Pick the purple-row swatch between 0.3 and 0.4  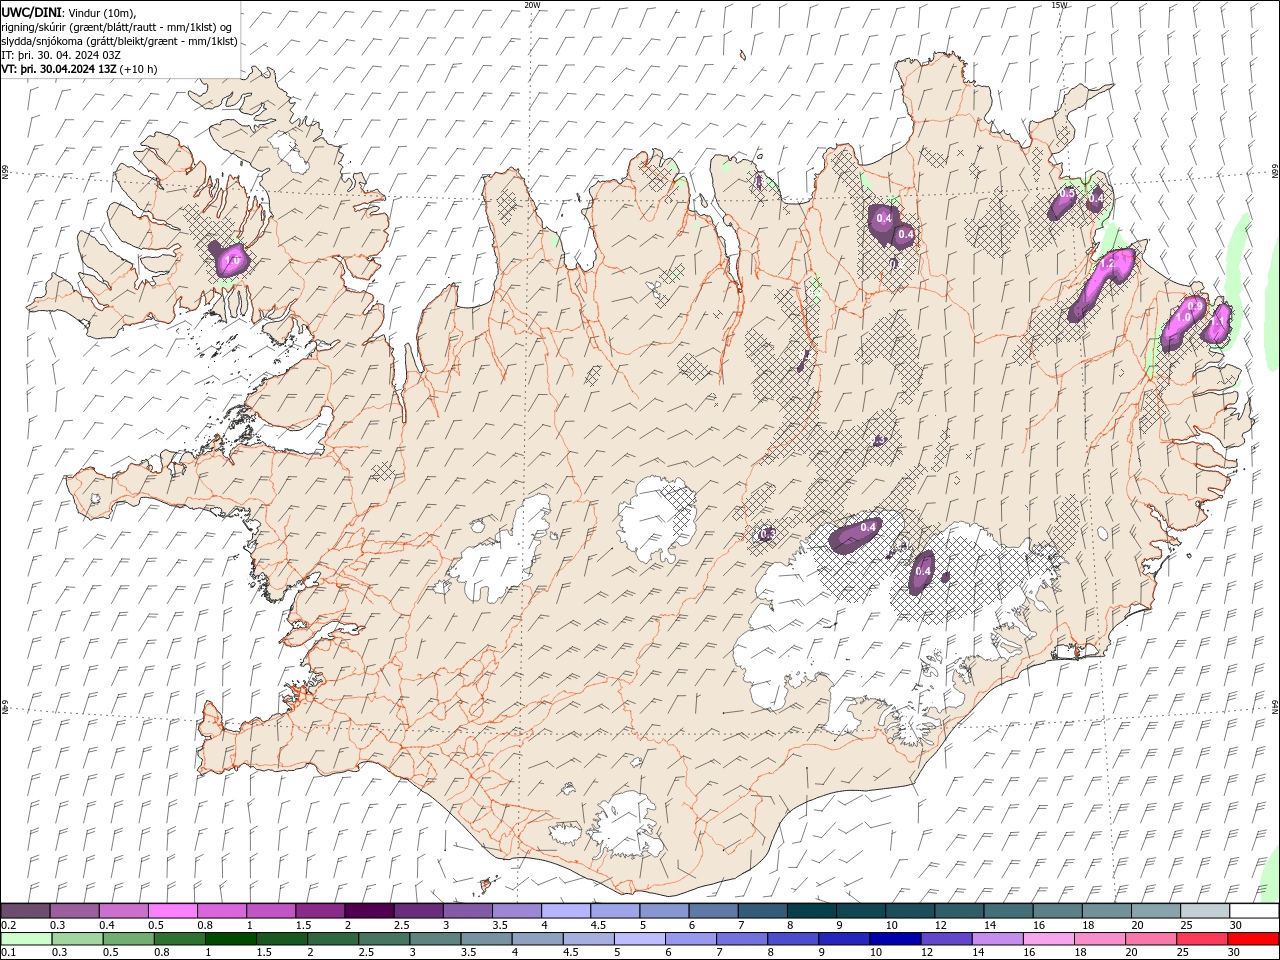pos(74,911)
